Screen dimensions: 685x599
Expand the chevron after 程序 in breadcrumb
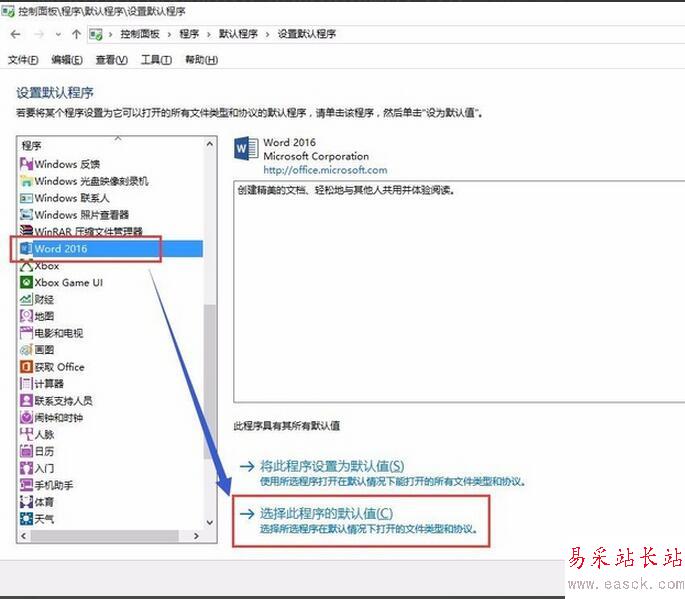tap(208, 35)
